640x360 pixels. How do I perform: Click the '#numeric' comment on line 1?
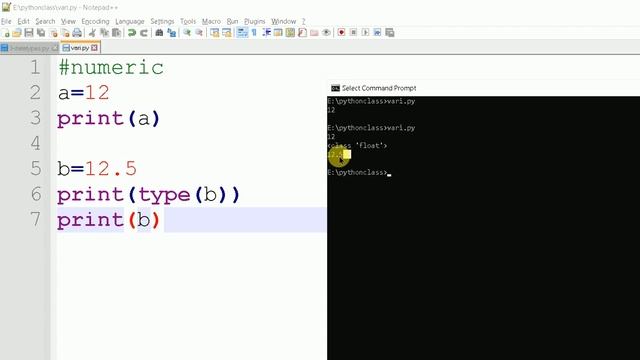point(111,67)
